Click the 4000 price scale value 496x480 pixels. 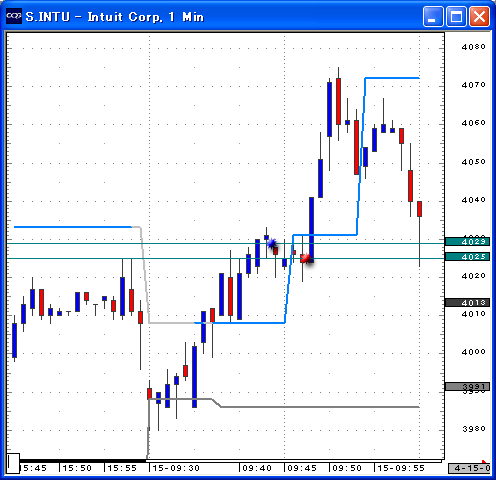[473, 352]
